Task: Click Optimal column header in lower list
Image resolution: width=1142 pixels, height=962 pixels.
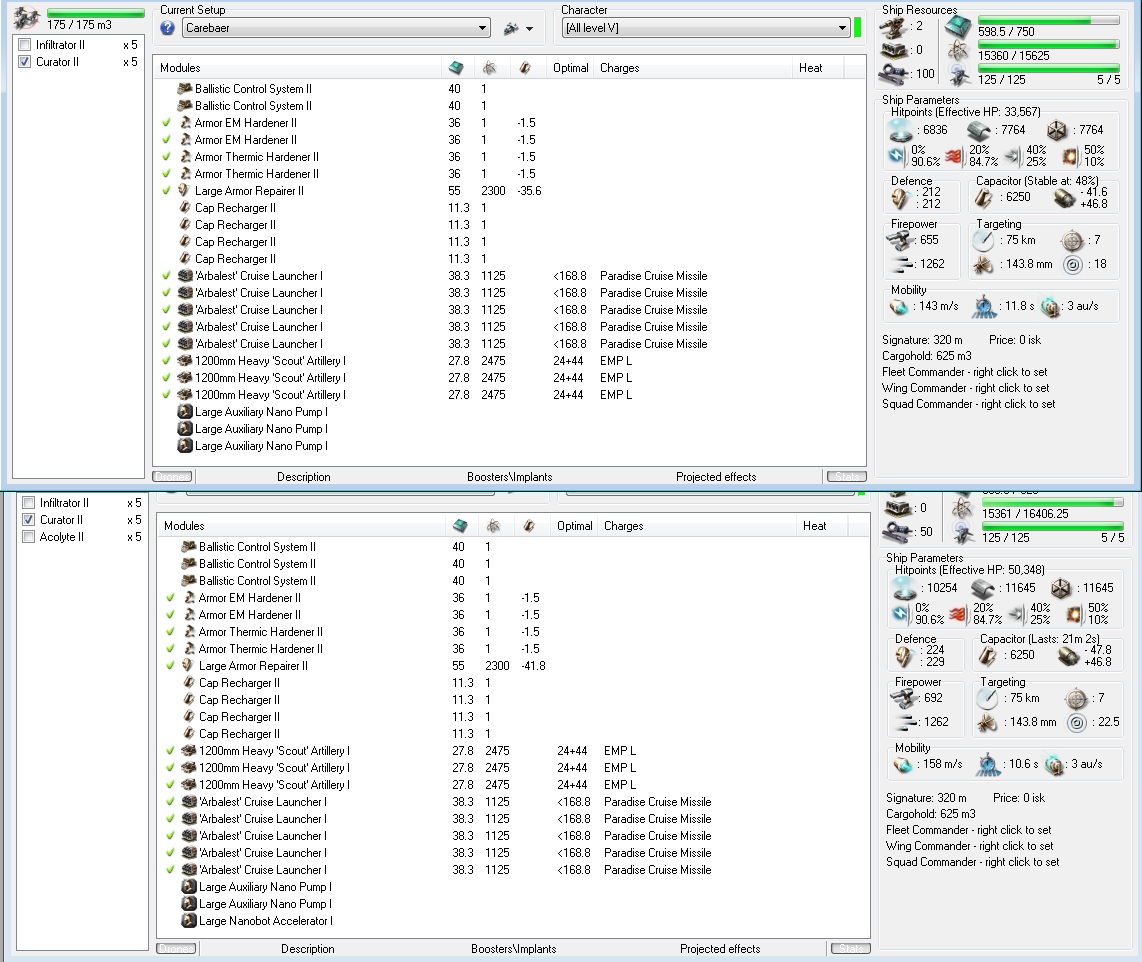Action: click(575, 526)
